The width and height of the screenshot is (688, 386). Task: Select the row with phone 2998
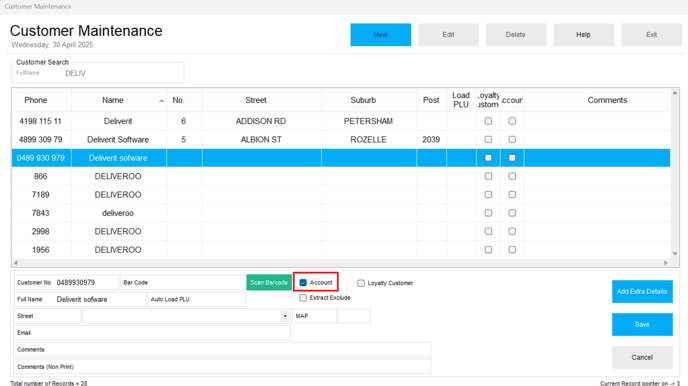[341, 231]
